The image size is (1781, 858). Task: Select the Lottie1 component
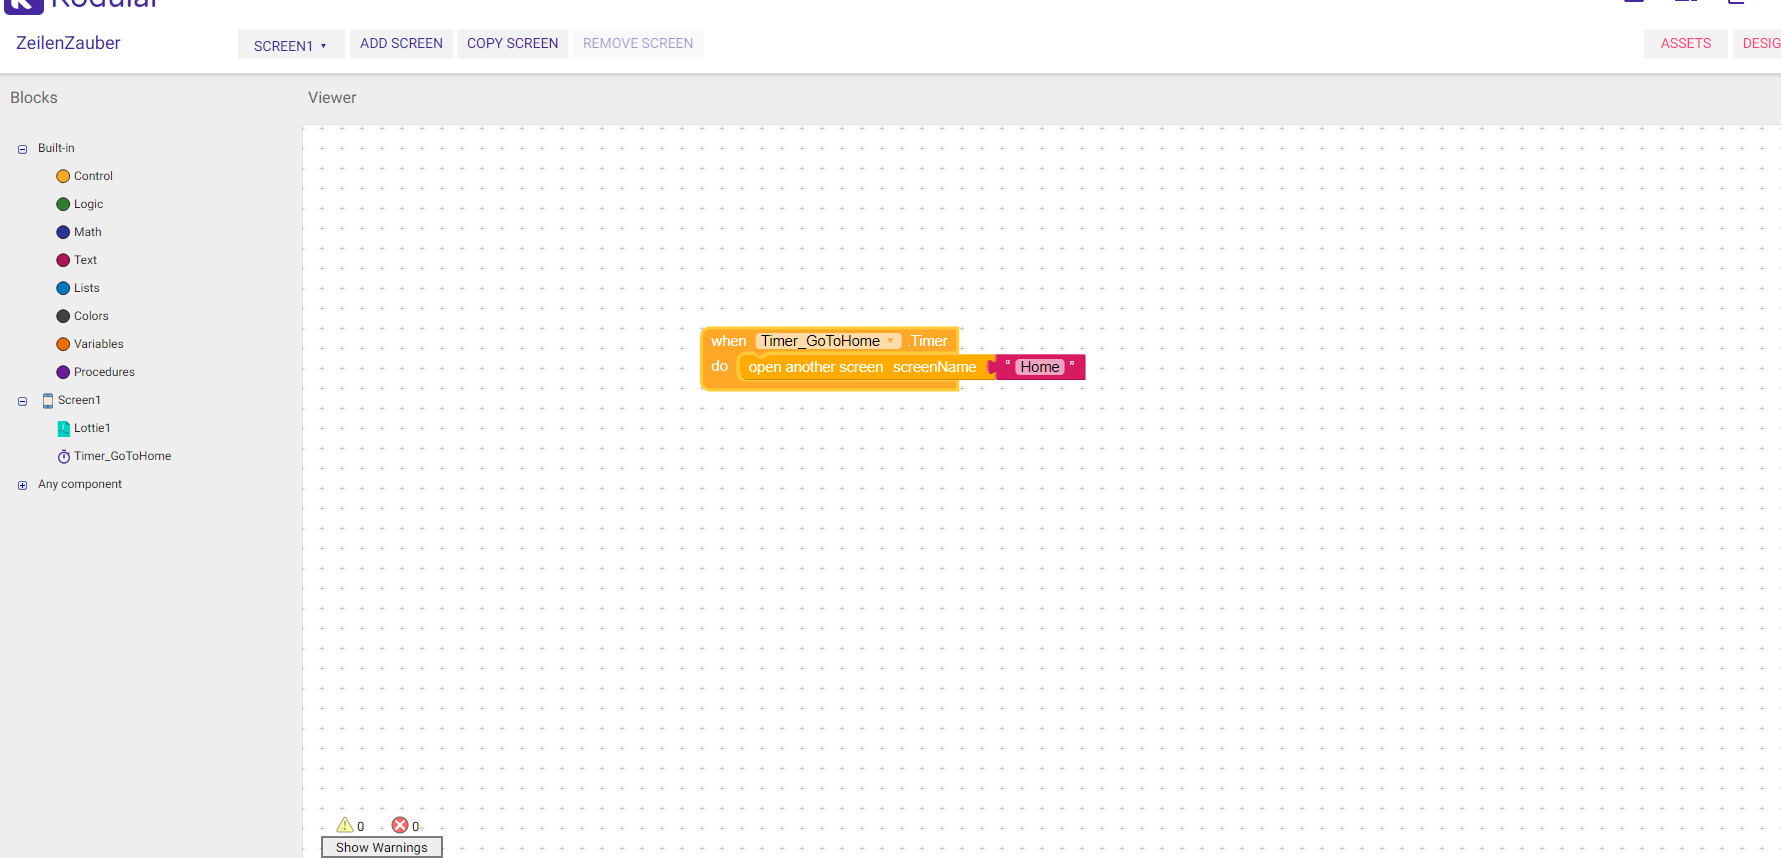(x=91, y=428)
